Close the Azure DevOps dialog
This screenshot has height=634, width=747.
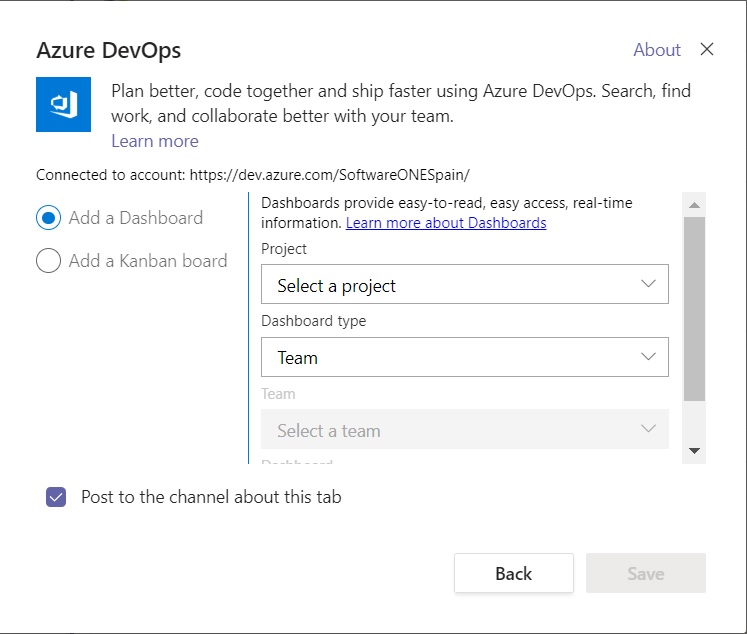click(707, 50)
